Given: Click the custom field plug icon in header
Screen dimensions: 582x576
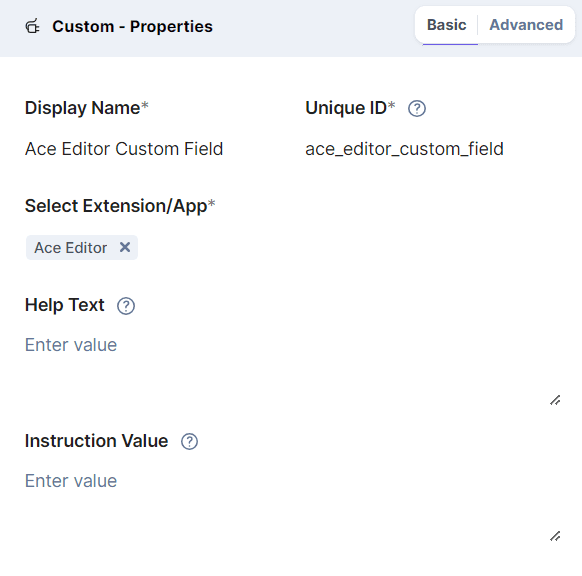Looking at the screenshot, I should (32, 26).
